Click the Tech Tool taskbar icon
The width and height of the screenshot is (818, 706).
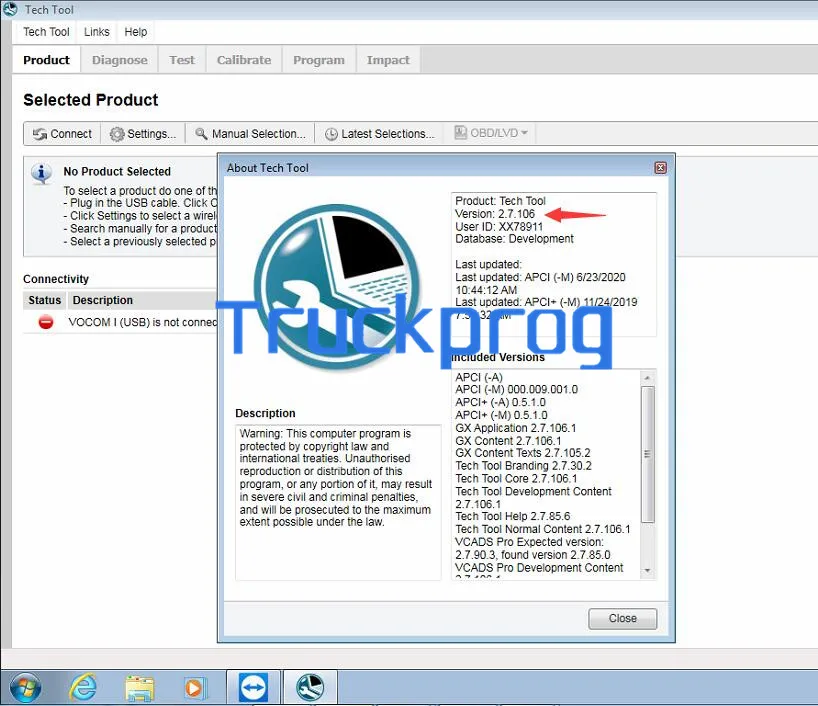pyautogui.click(x=310, y=688)
